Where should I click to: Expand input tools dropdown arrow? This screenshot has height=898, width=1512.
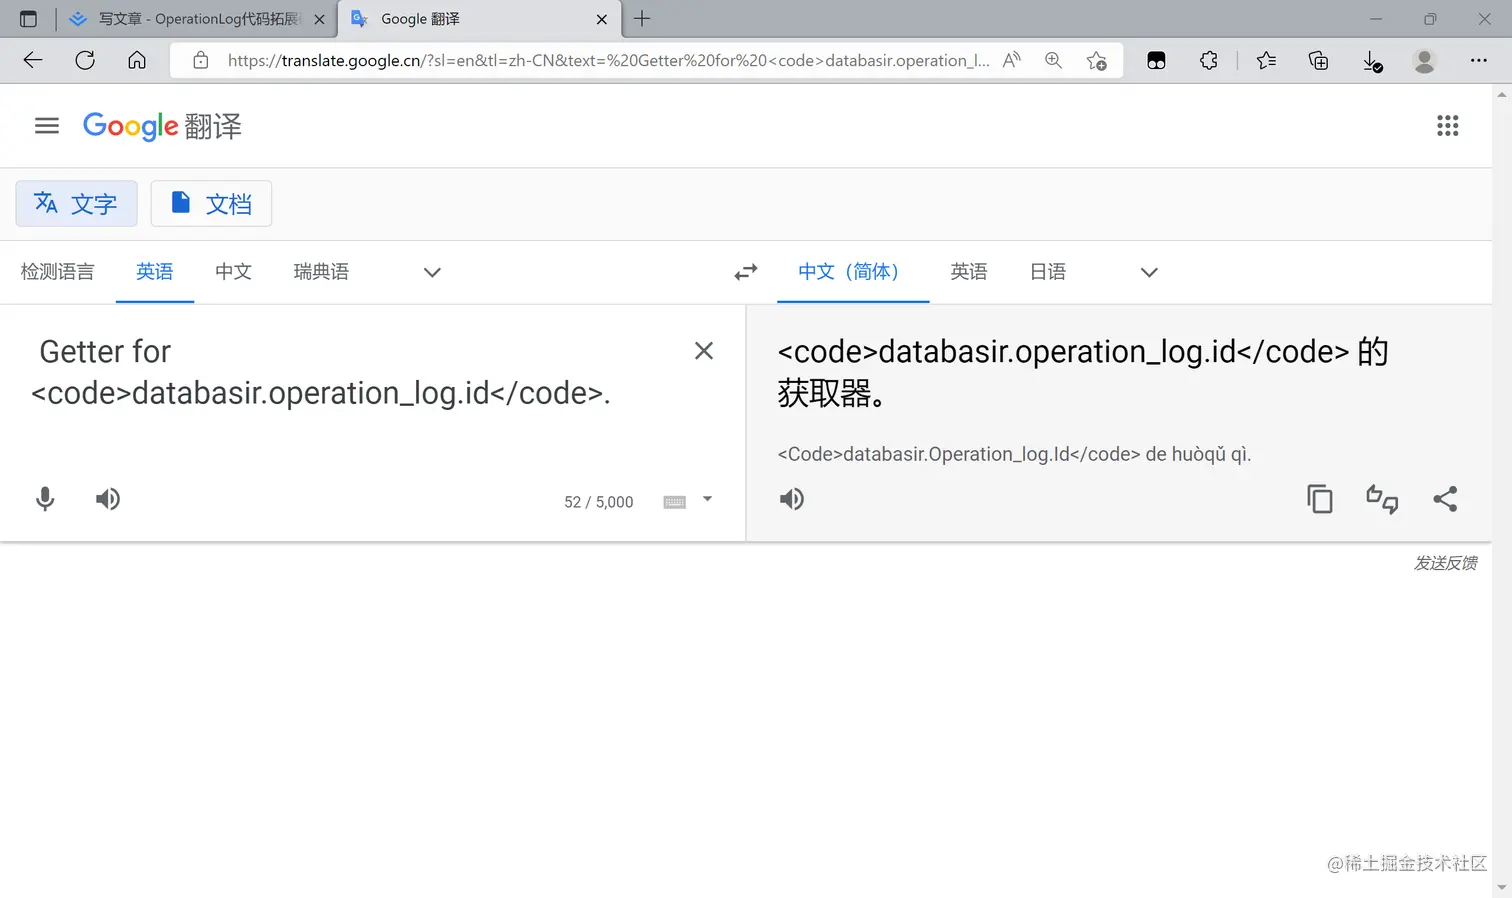point(707,499)
